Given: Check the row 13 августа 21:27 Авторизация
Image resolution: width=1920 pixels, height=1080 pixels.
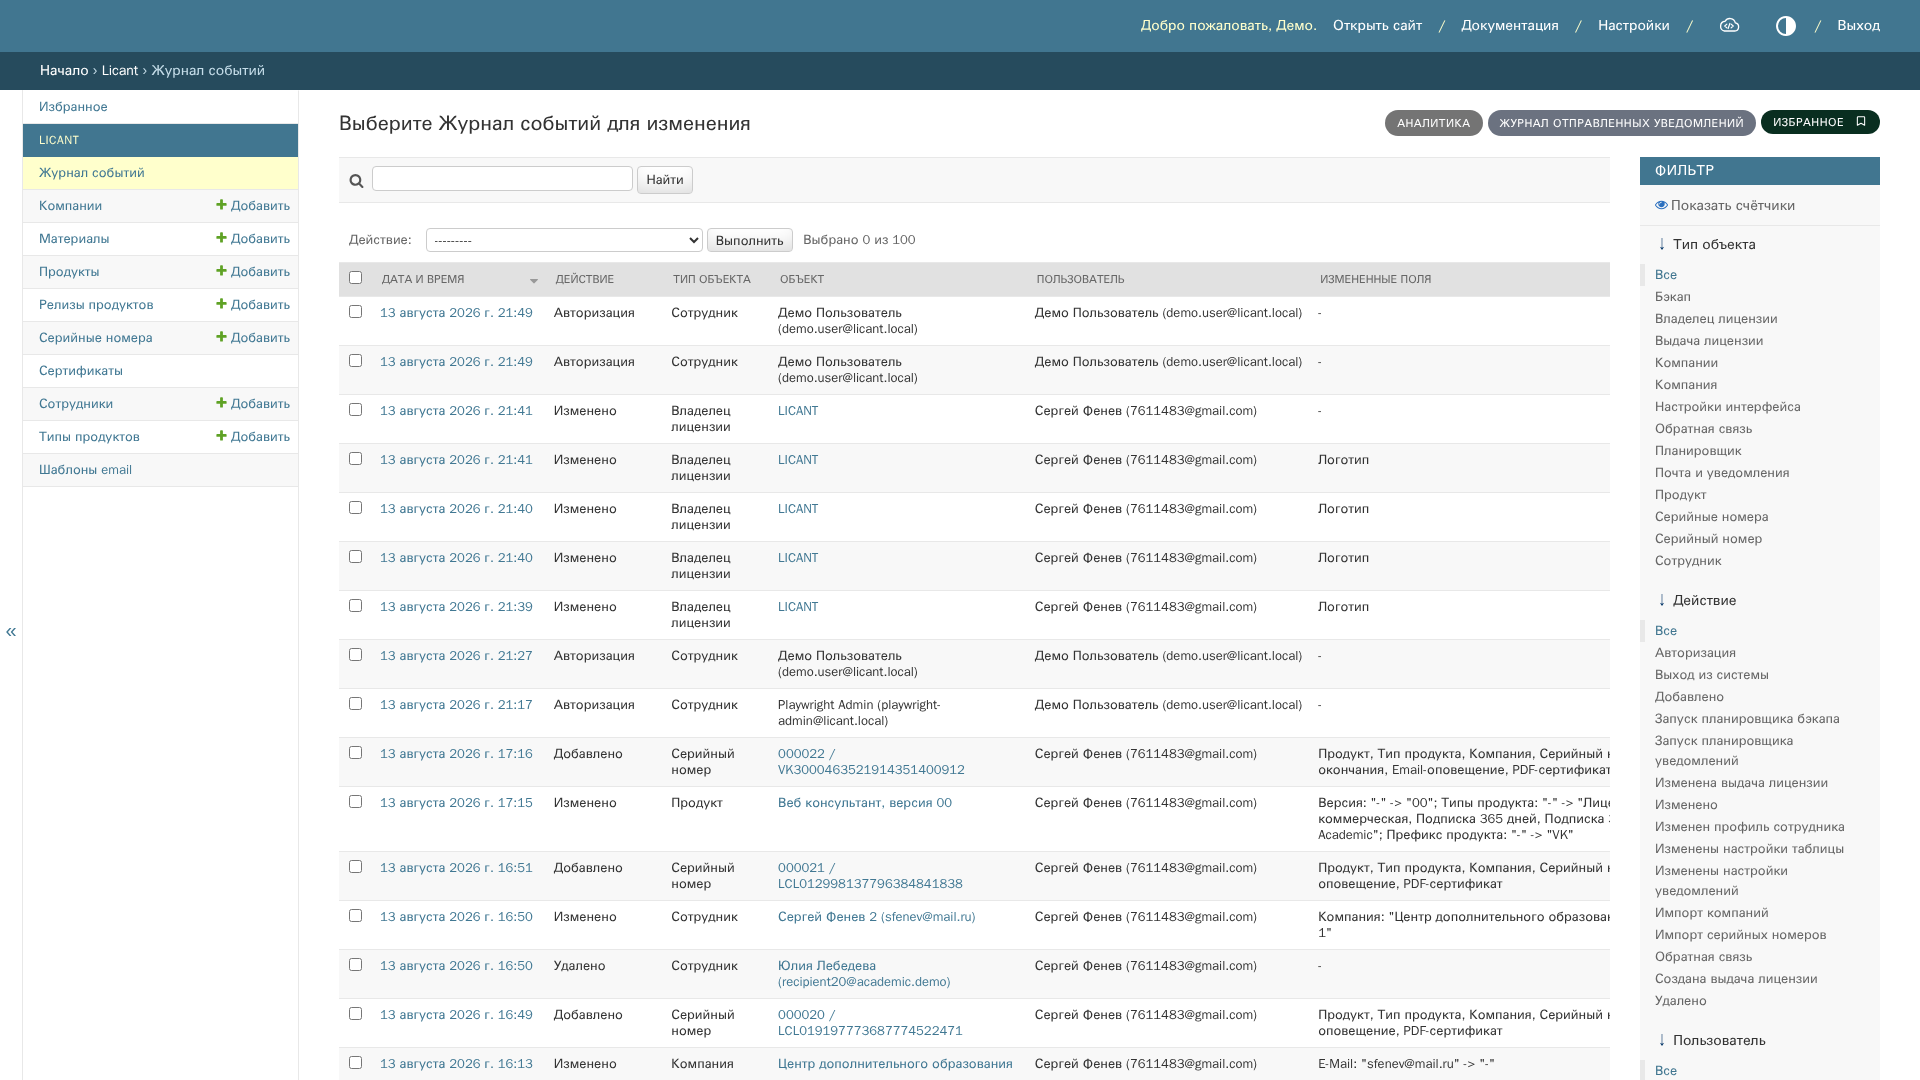Looking at the screenshot, I should point(355,655).
